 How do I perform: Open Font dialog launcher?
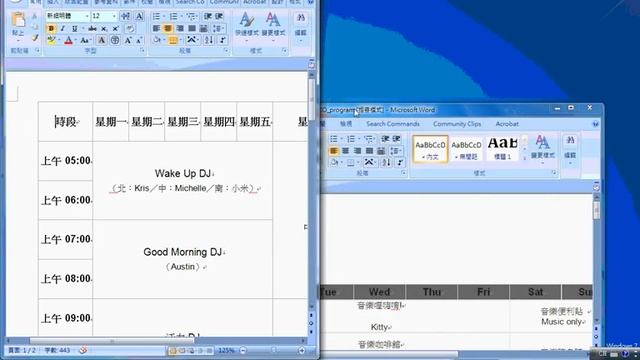point(142,51)
